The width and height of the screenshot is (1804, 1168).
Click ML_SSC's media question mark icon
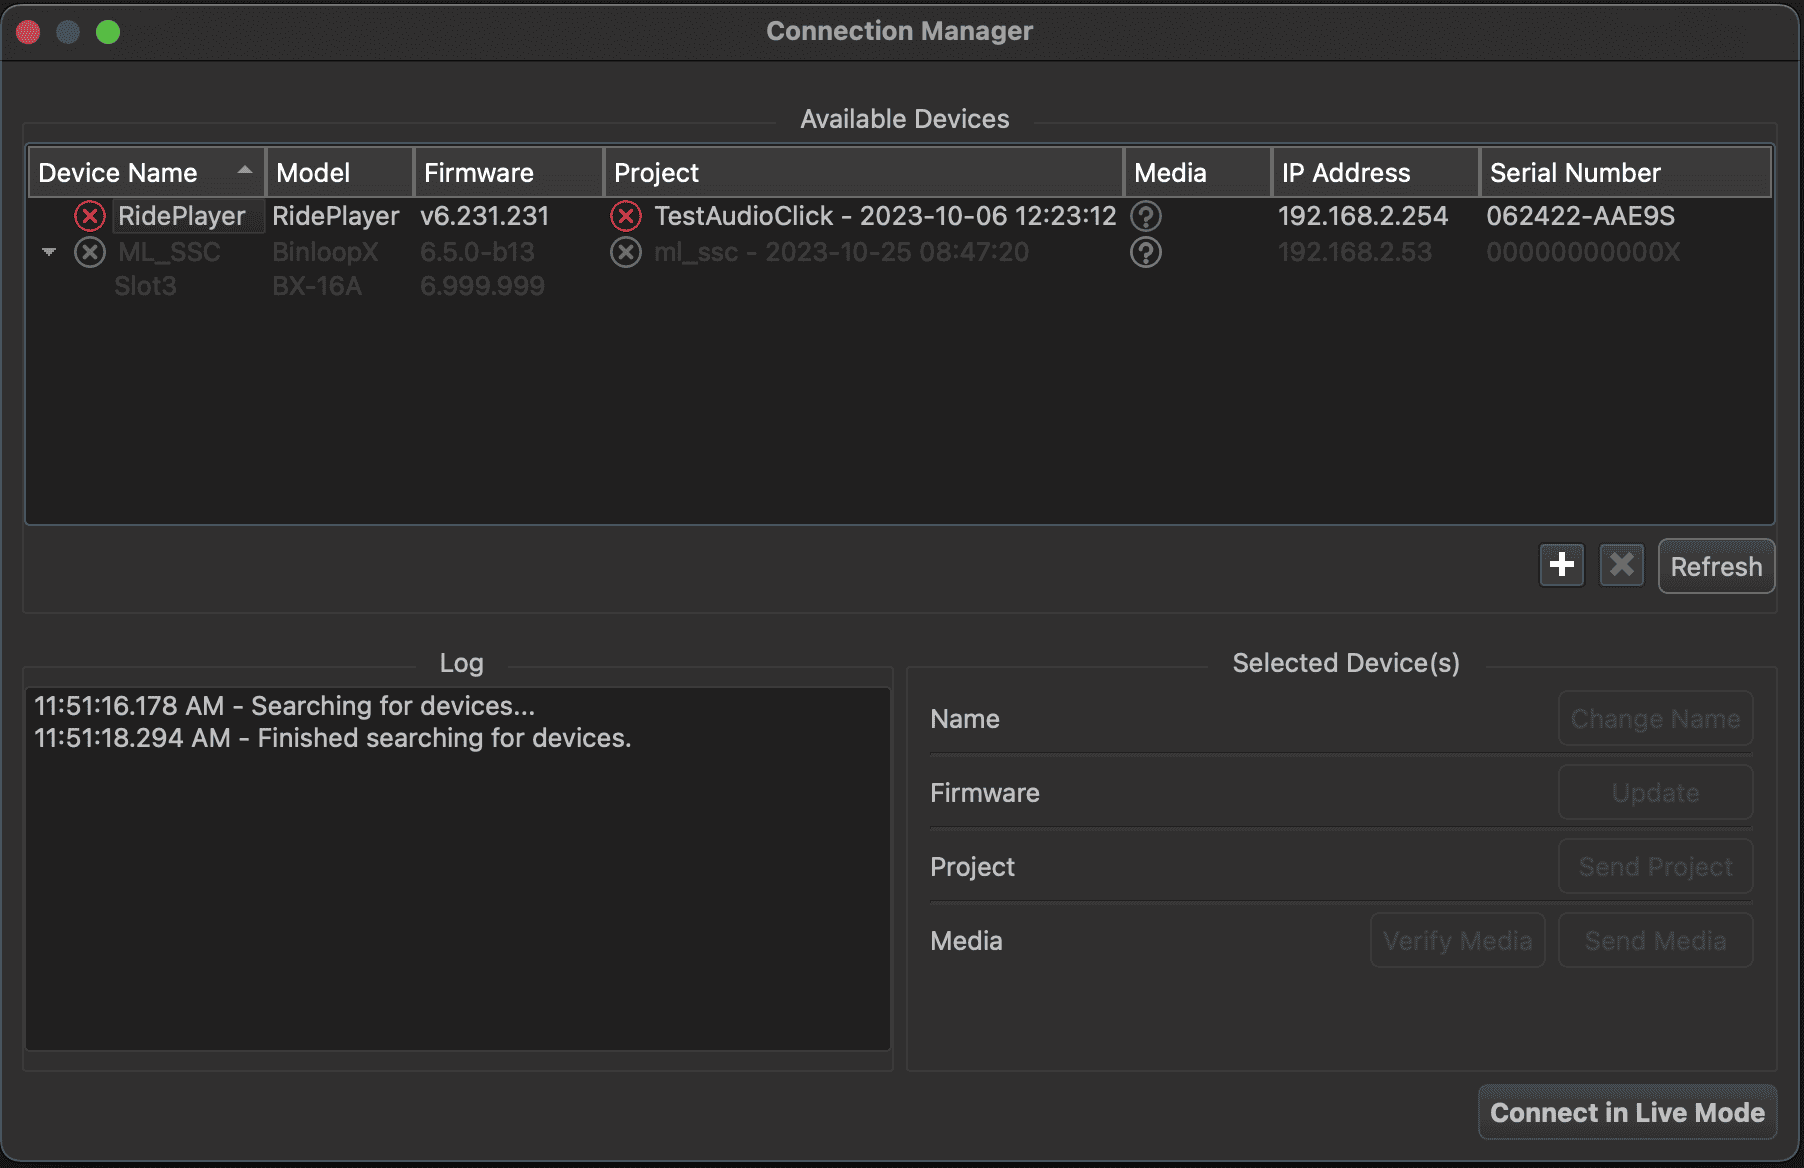pyautogui.click(x=1146, y=252)
